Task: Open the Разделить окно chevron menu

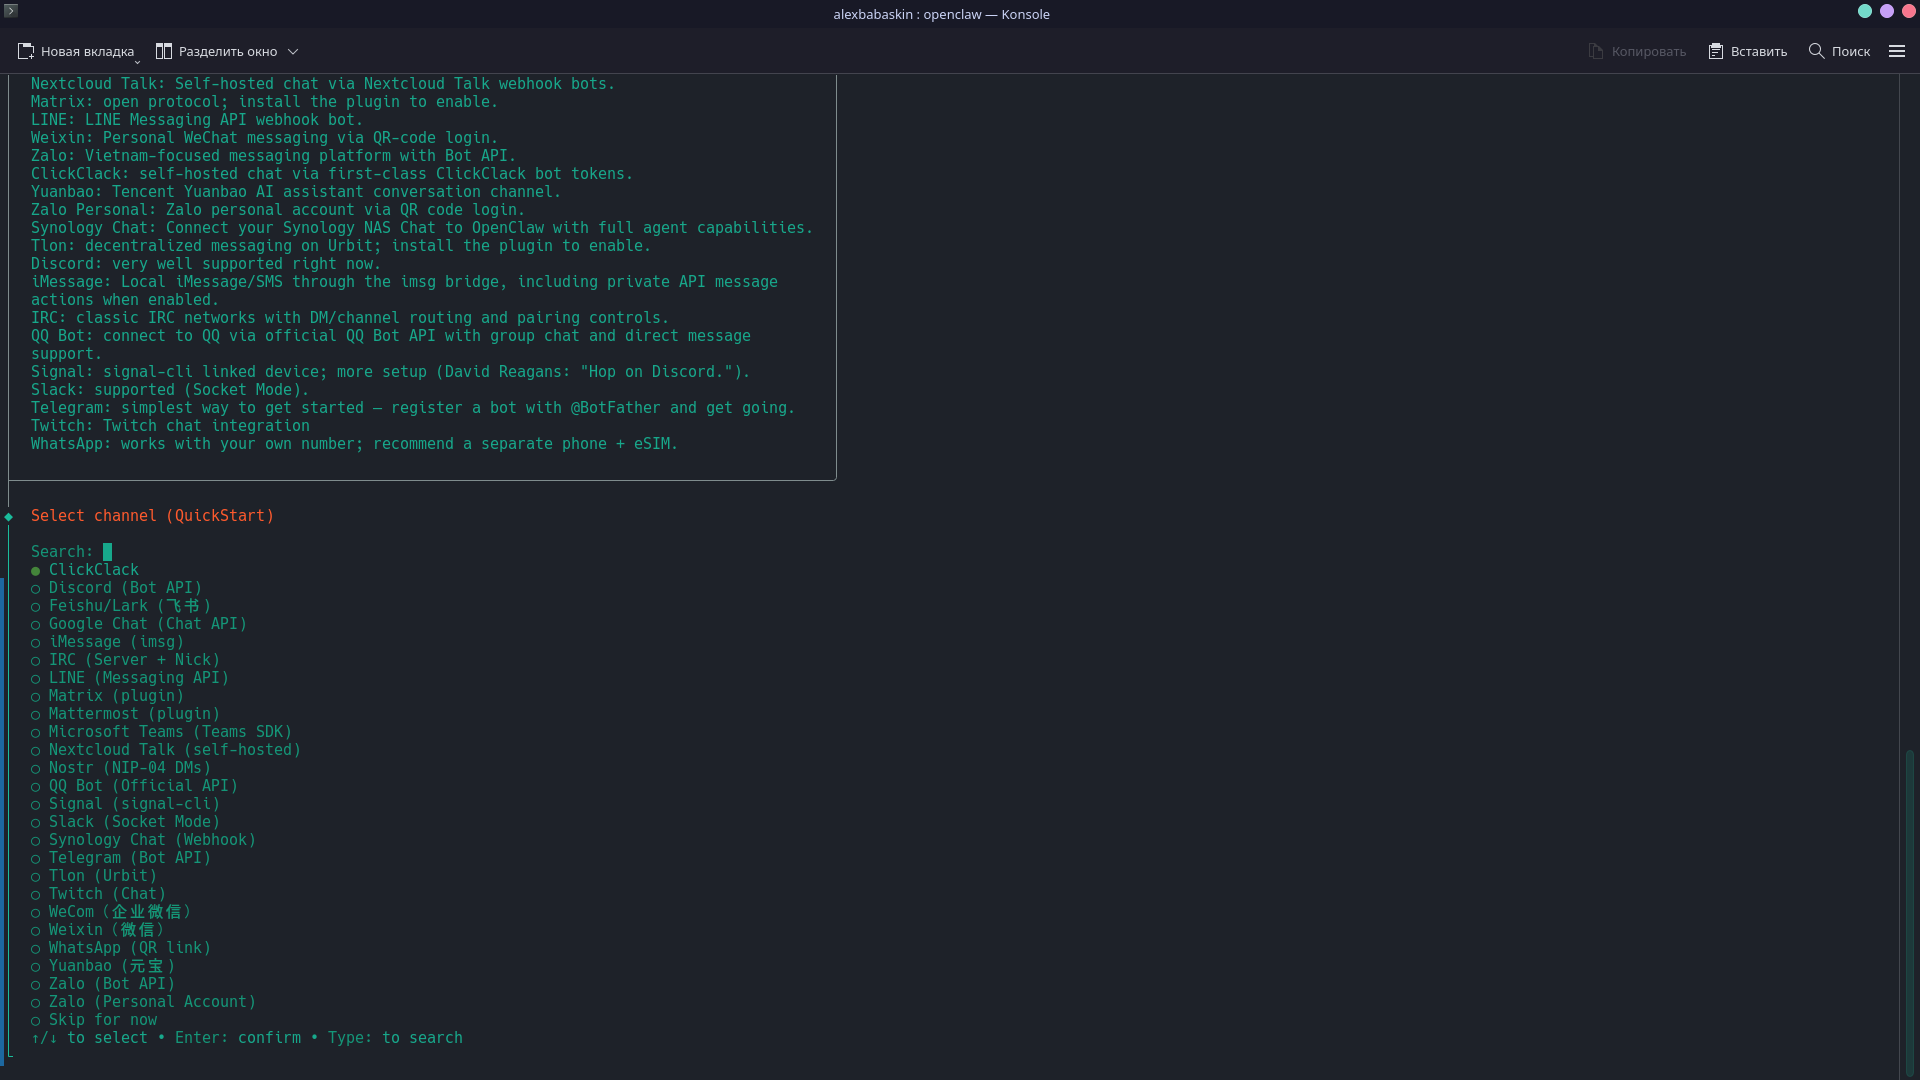Action: pos(293,51)
